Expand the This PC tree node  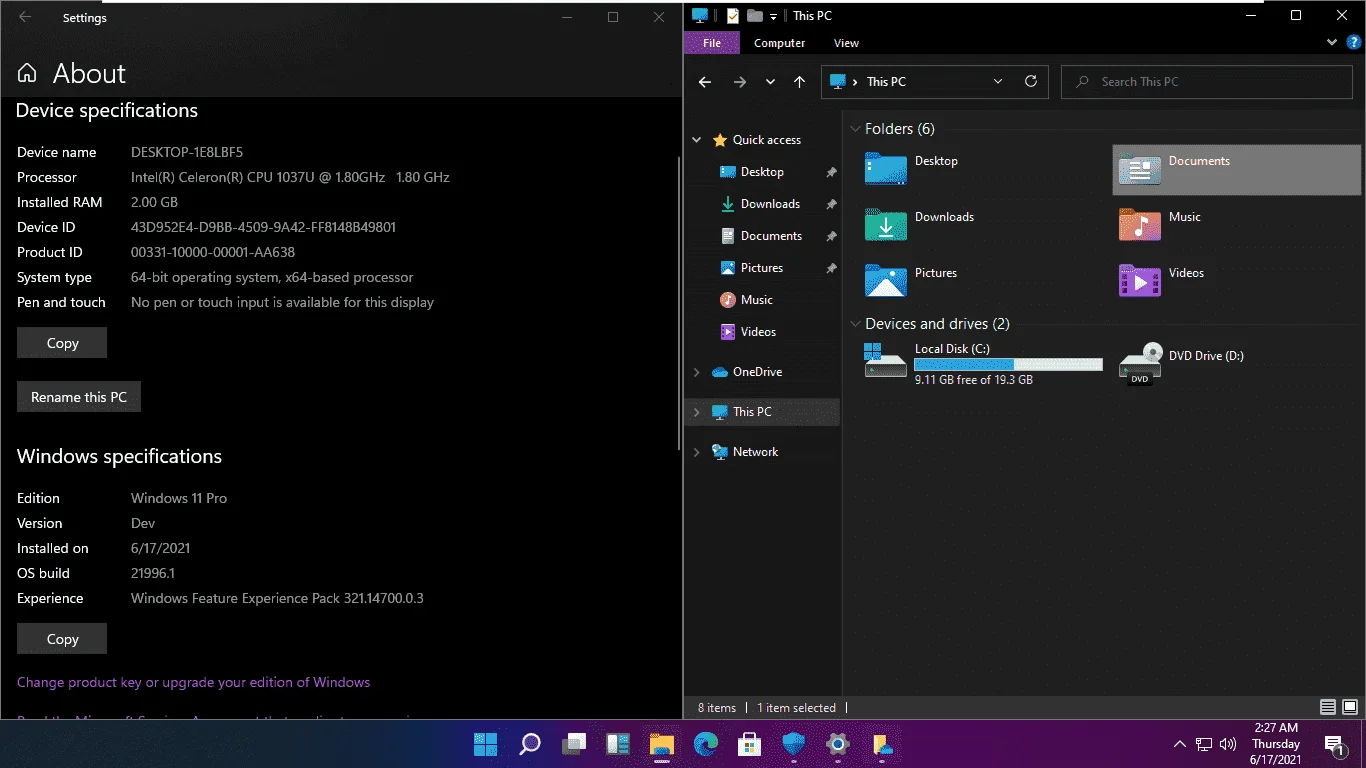click(697, 412)
